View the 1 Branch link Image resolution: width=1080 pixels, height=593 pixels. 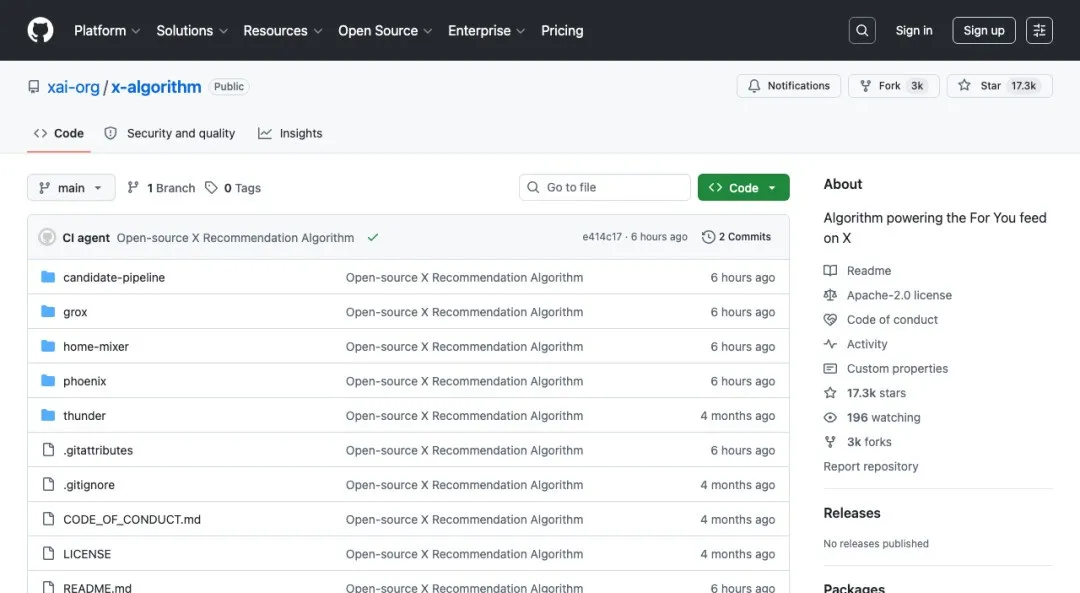pos(161,187)
